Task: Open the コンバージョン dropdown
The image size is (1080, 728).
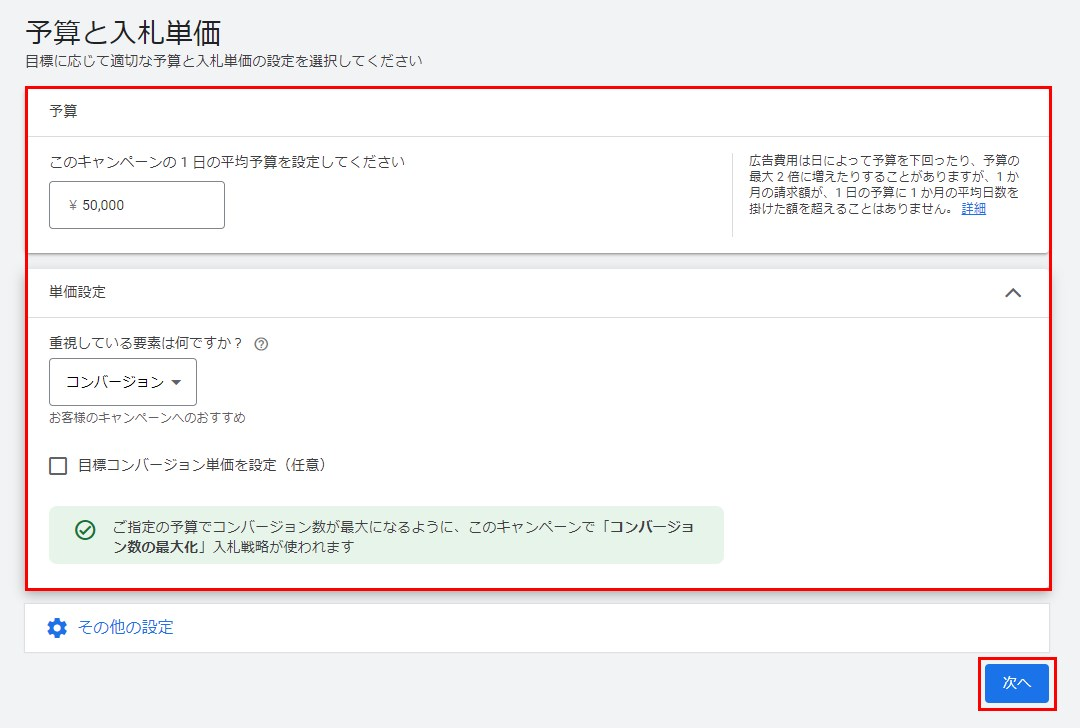Action: point(123,382)
